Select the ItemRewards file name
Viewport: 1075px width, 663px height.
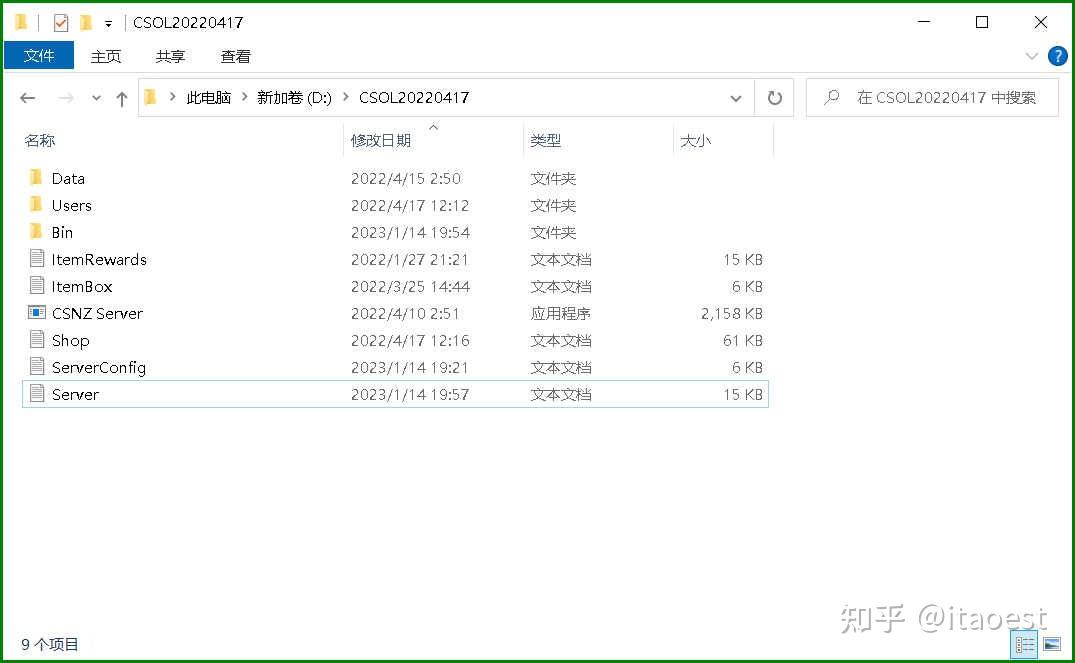point(99,259)
